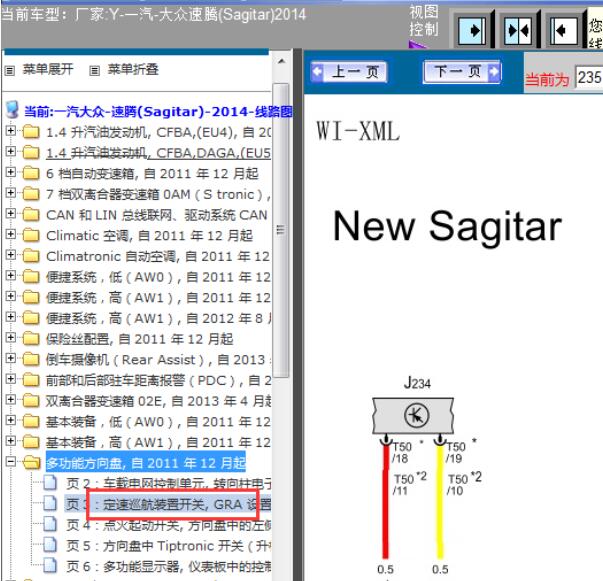Click the yellow wire at T50/19
Screen dimensions: 603x581
click(x=440, y=500)
